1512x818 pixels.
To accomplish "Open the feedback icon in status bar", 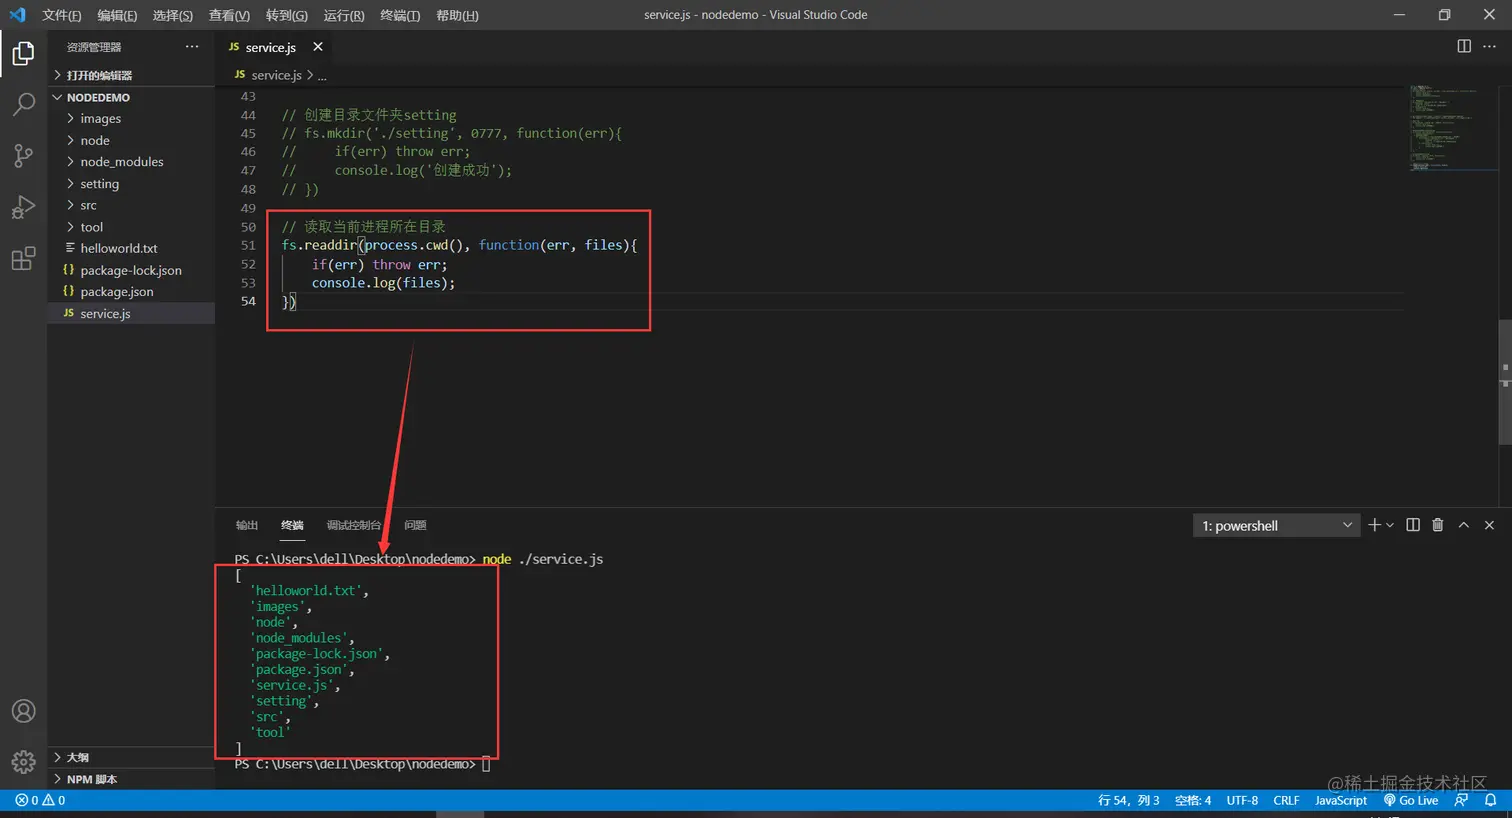I will click(x=1462, y=800).
